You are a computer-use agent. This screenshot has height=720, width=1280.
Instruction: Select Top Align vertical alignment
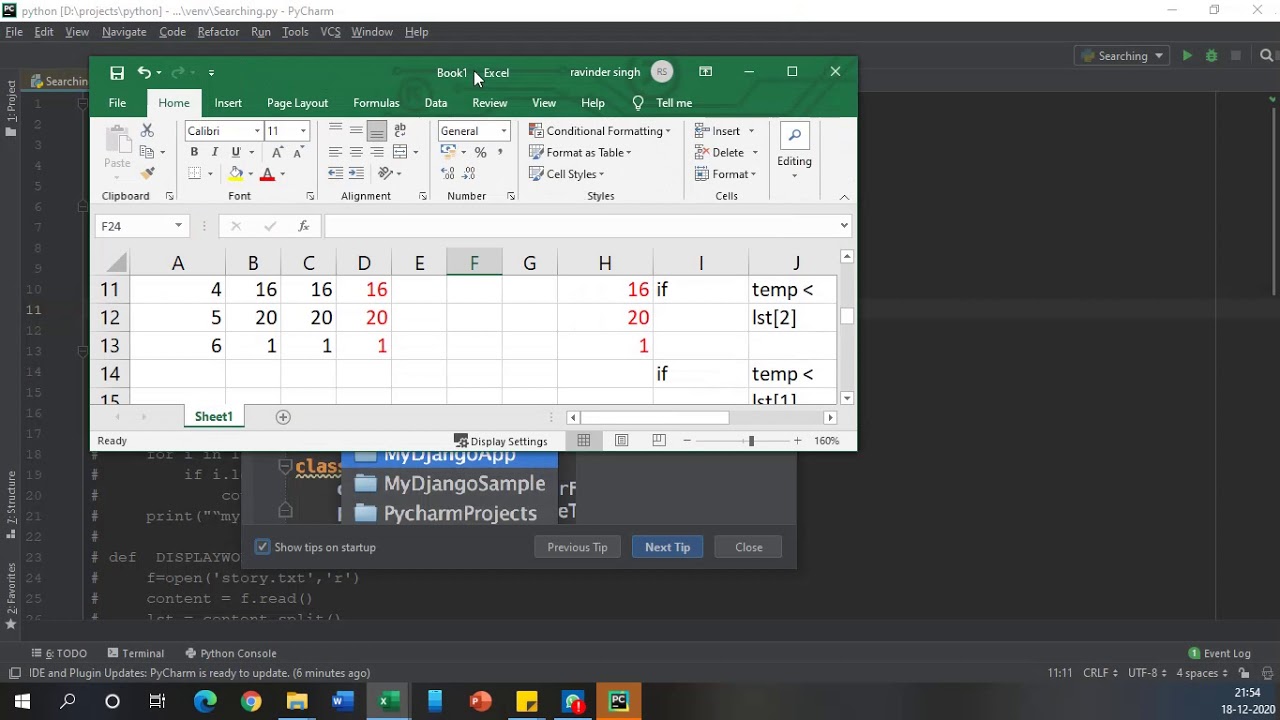click(x=335, y=130)
